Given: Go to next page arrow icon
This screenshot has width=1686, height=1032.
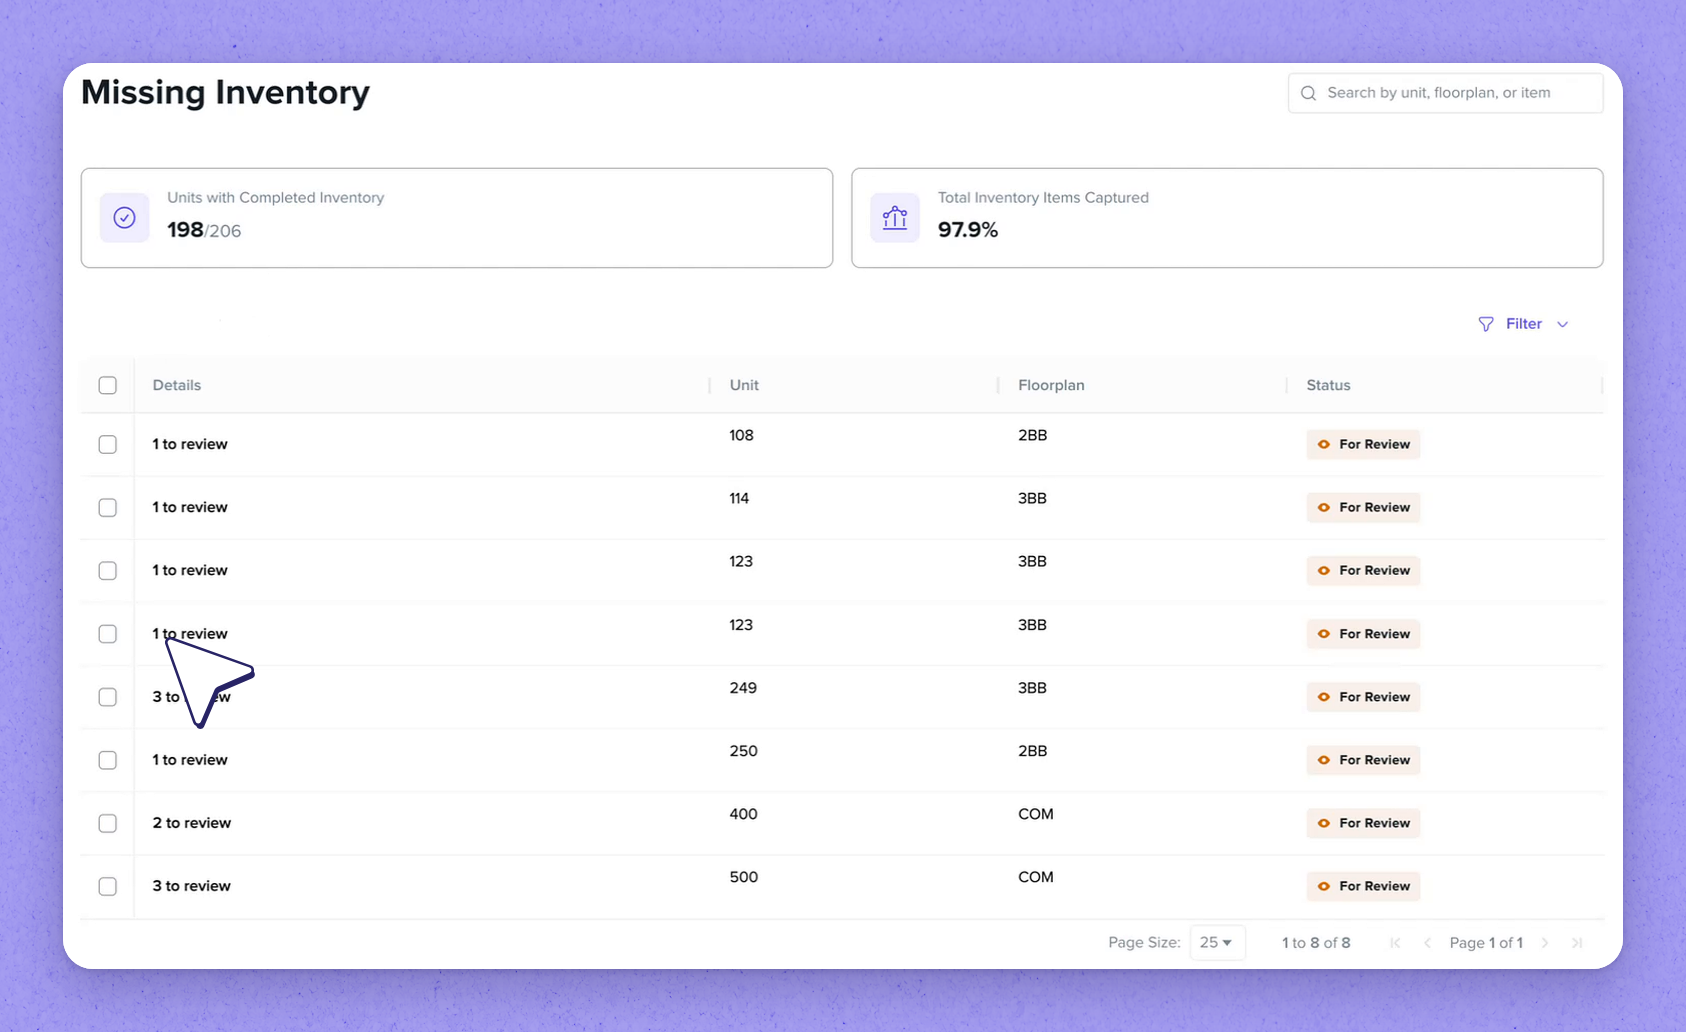Looking at the screenshot, I should (1545, 943).
